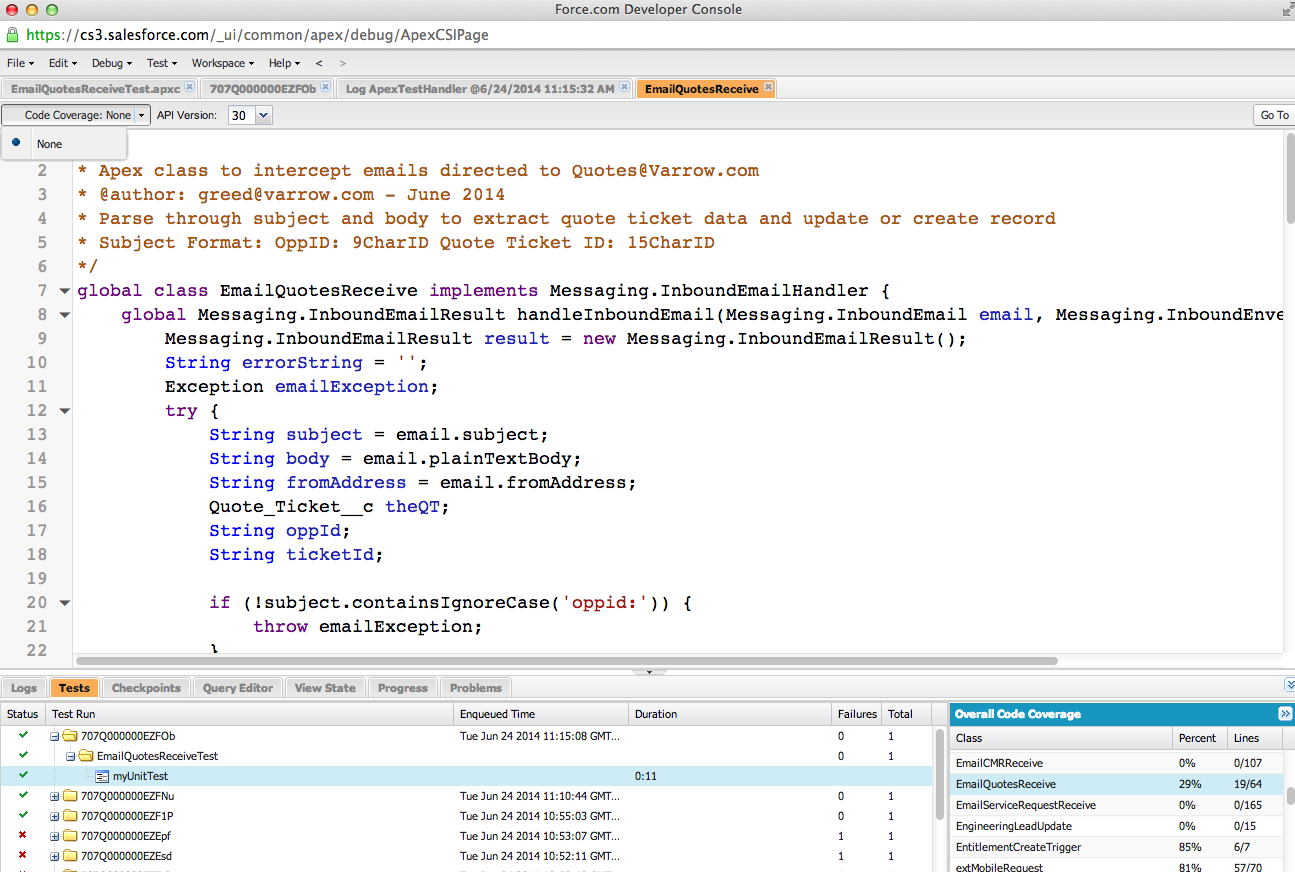Switch to the Query Editor tab
Screen dimensions: 1295x872
click(237, 687)
